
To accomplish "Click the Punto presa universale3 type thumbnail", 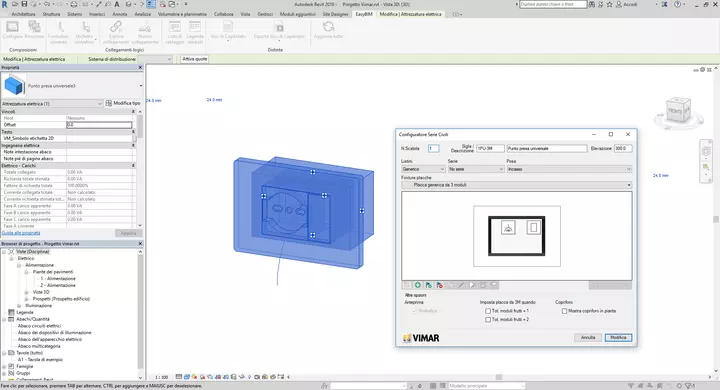I will pyautogui.click(x=14, y=85).
